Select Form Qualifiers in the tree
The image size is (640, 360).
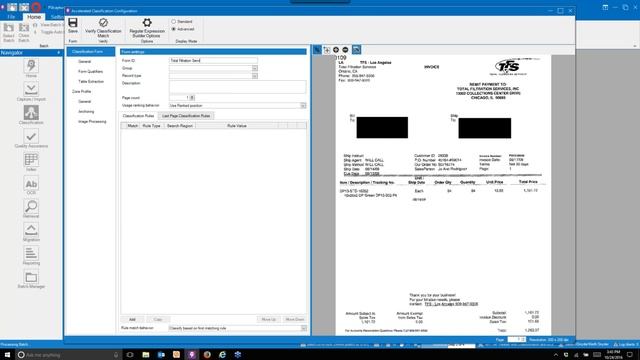90,71
